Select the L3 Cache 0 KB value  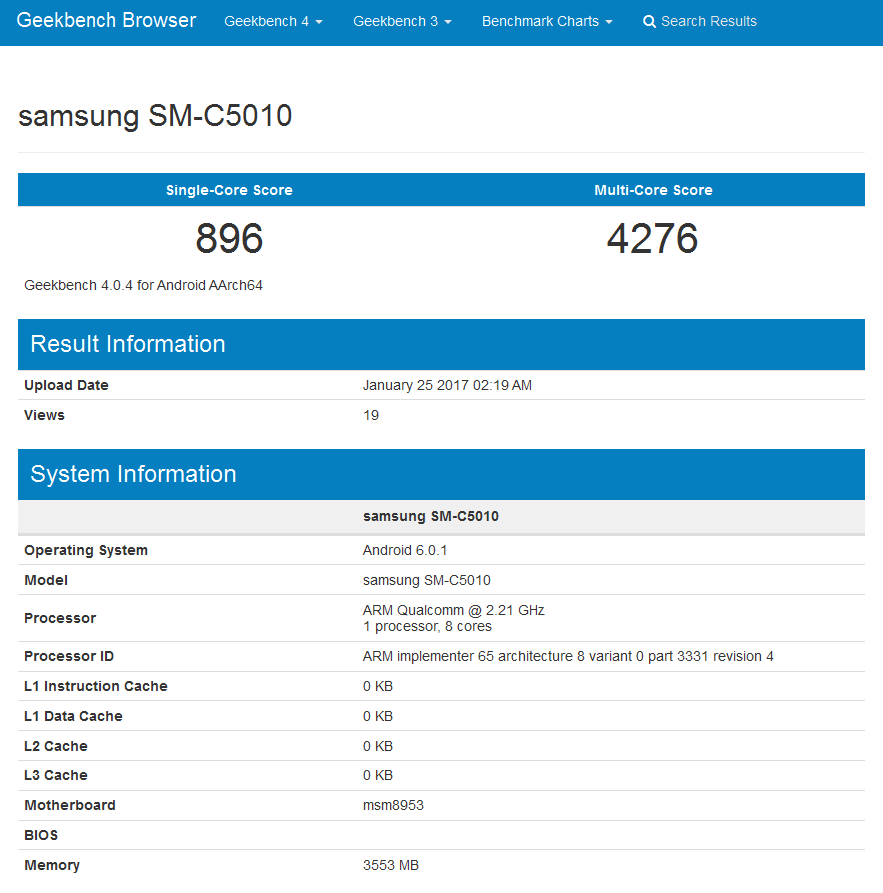378,775
